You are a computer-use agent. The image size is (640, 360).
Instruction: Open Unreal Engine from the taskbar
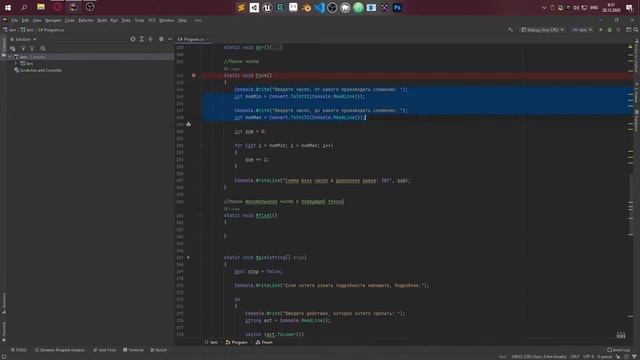tap(267, 7)
